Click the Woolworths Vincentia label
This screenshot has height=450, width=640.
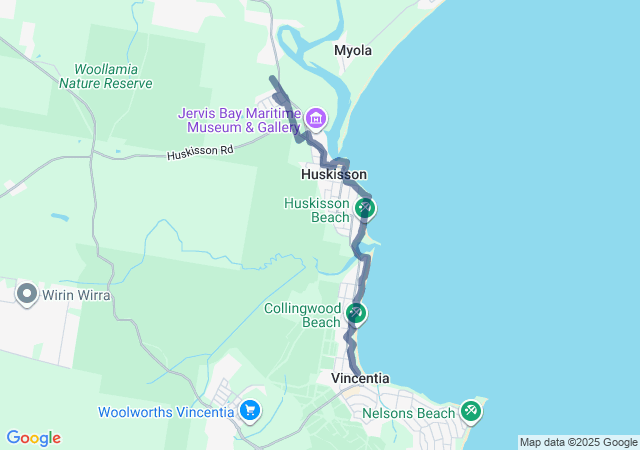point(166,412)
